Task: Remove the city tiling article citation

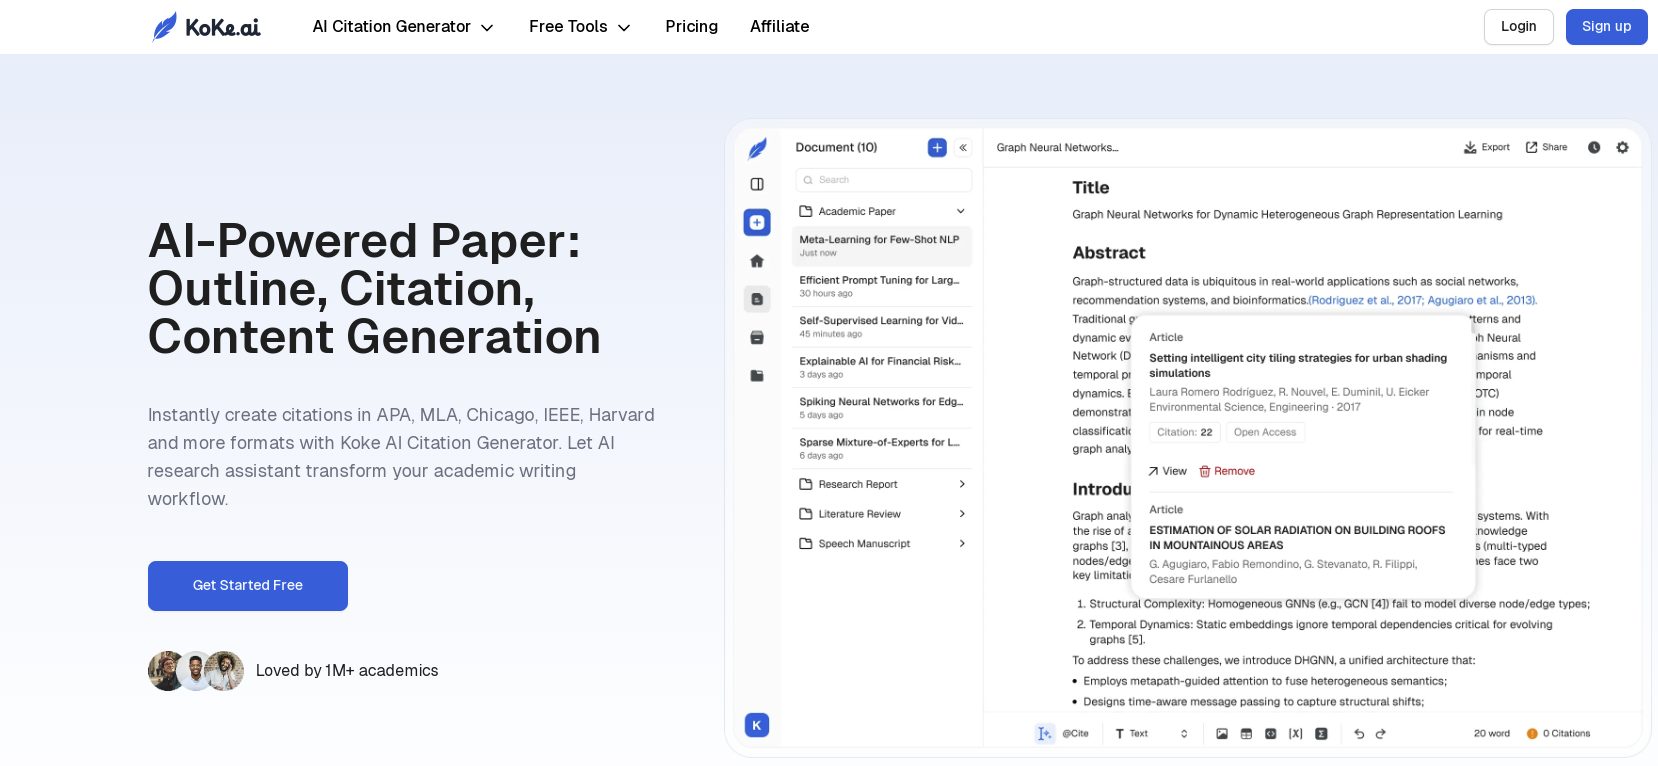Action: coord(1227,471)
